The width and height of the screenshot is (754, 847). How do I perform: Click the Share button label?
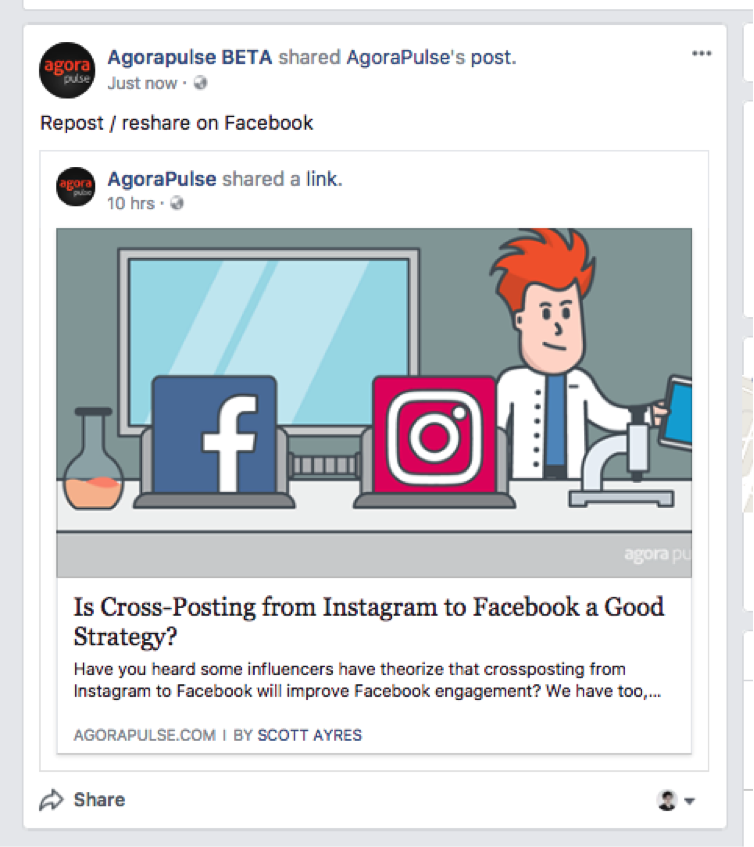tap(99, 800)
